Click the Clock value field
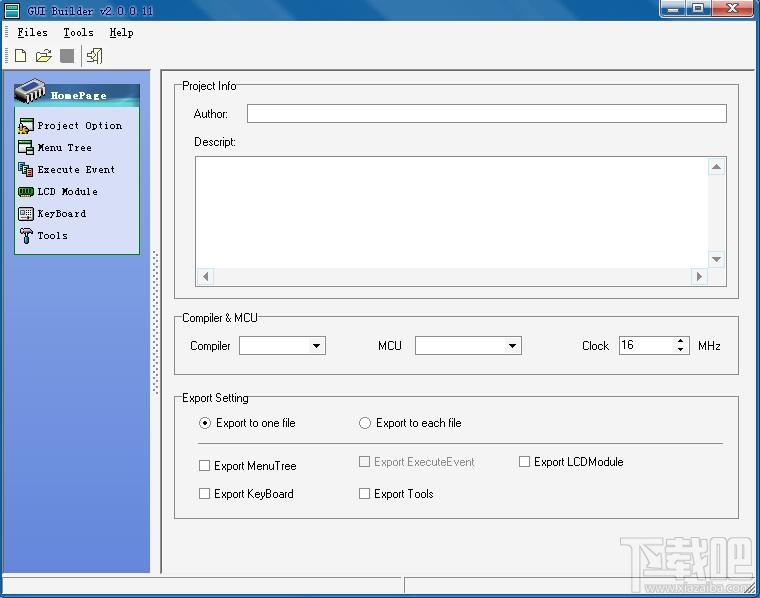 (647, 346)
